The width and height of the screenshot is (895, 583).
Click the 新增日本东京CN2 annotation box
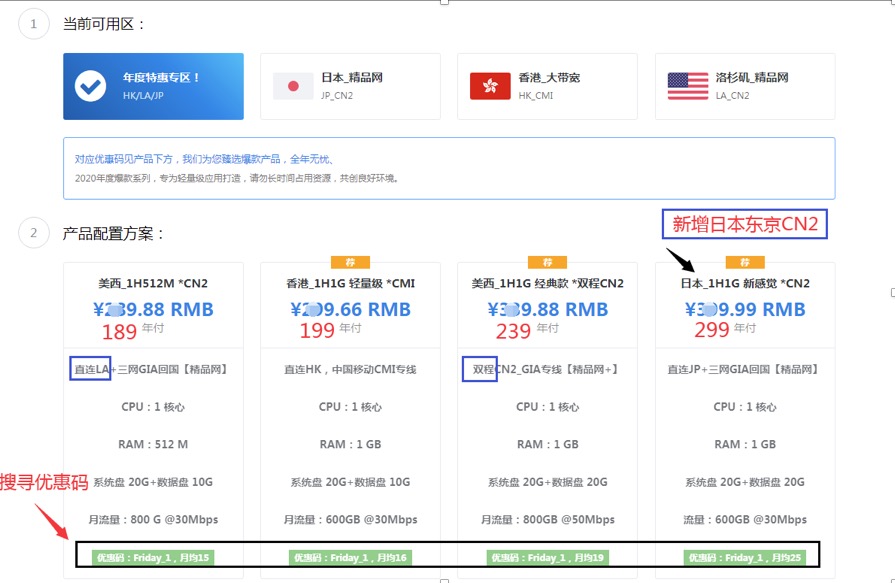coord(745,225)
